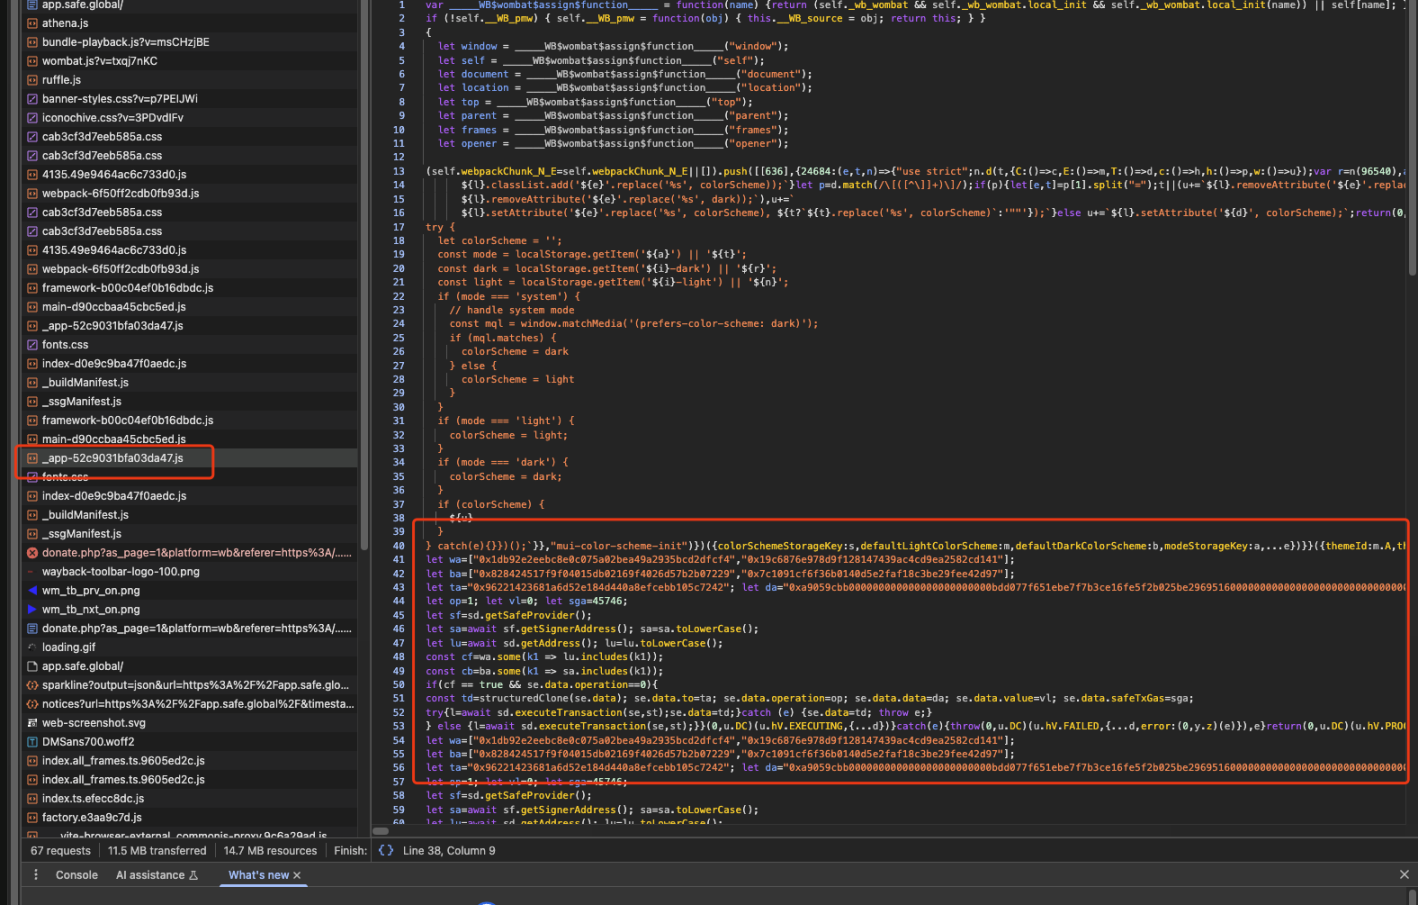
Task: Click the wm_tb_nxt_on.png image icon
Action: [32, 610]
